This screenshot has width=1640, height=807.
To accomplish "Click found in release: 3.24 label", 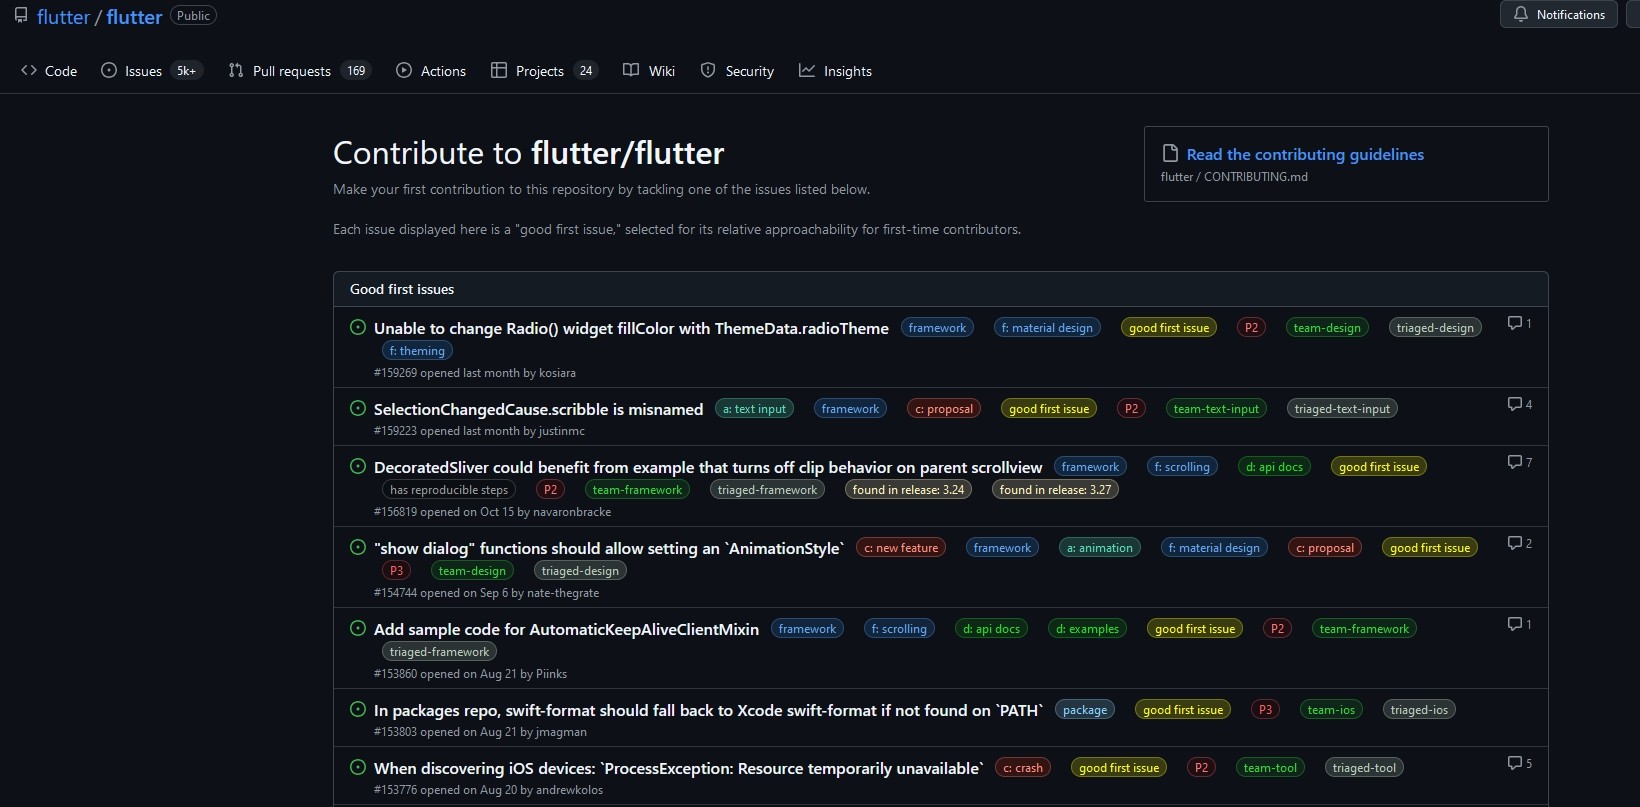I will coord(908,490).
